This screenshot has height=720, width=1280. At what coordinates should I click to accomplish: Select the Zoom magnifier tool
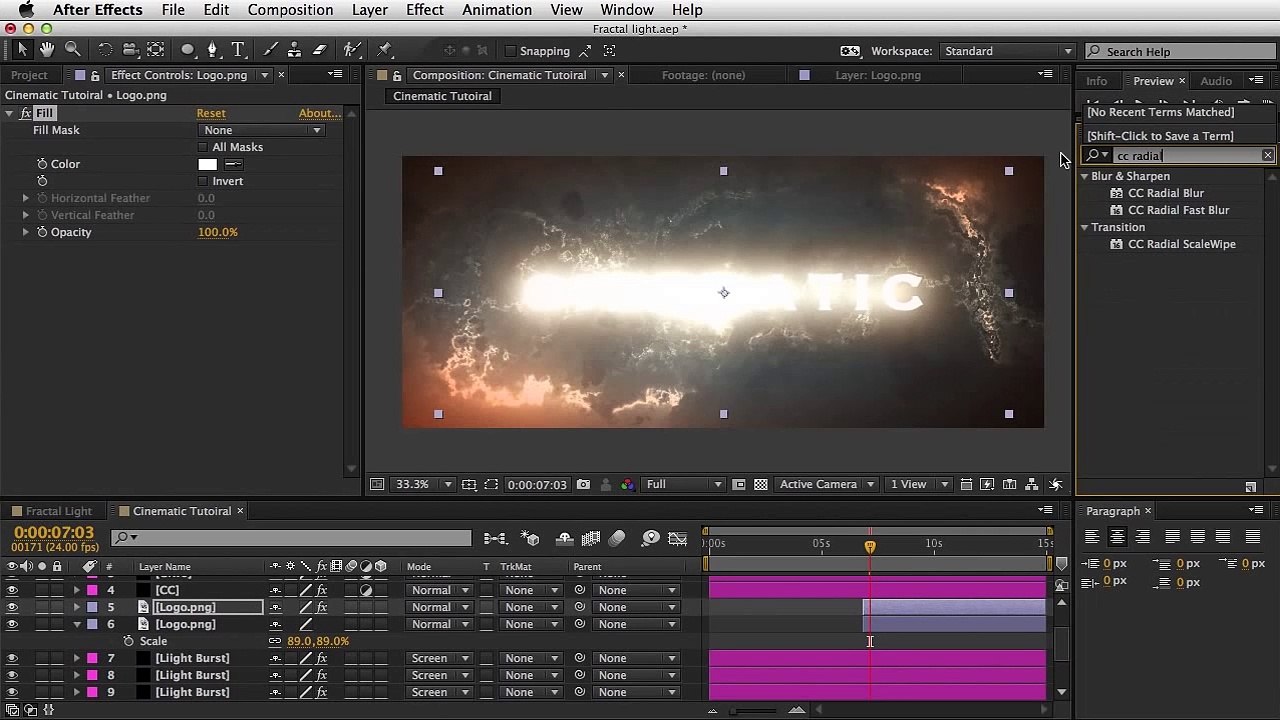(72, 49)
